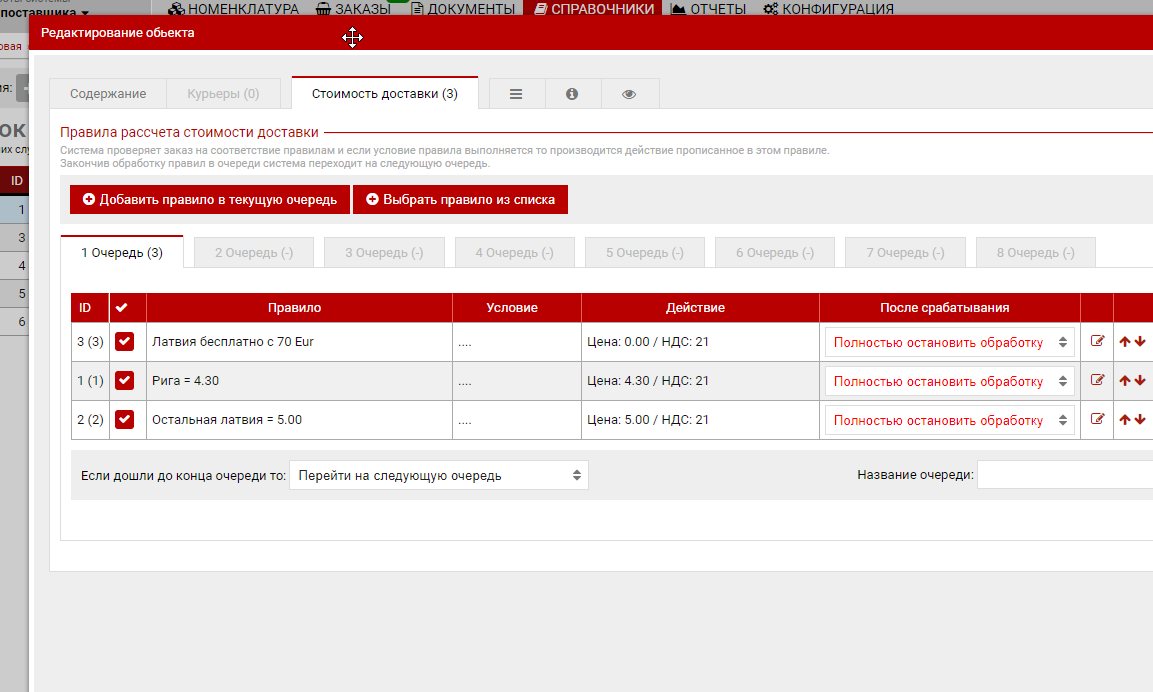Image resolution: width=1153 pixels, height=692 pixels.
Task: Open the eye icon tab
Action: 629,94
